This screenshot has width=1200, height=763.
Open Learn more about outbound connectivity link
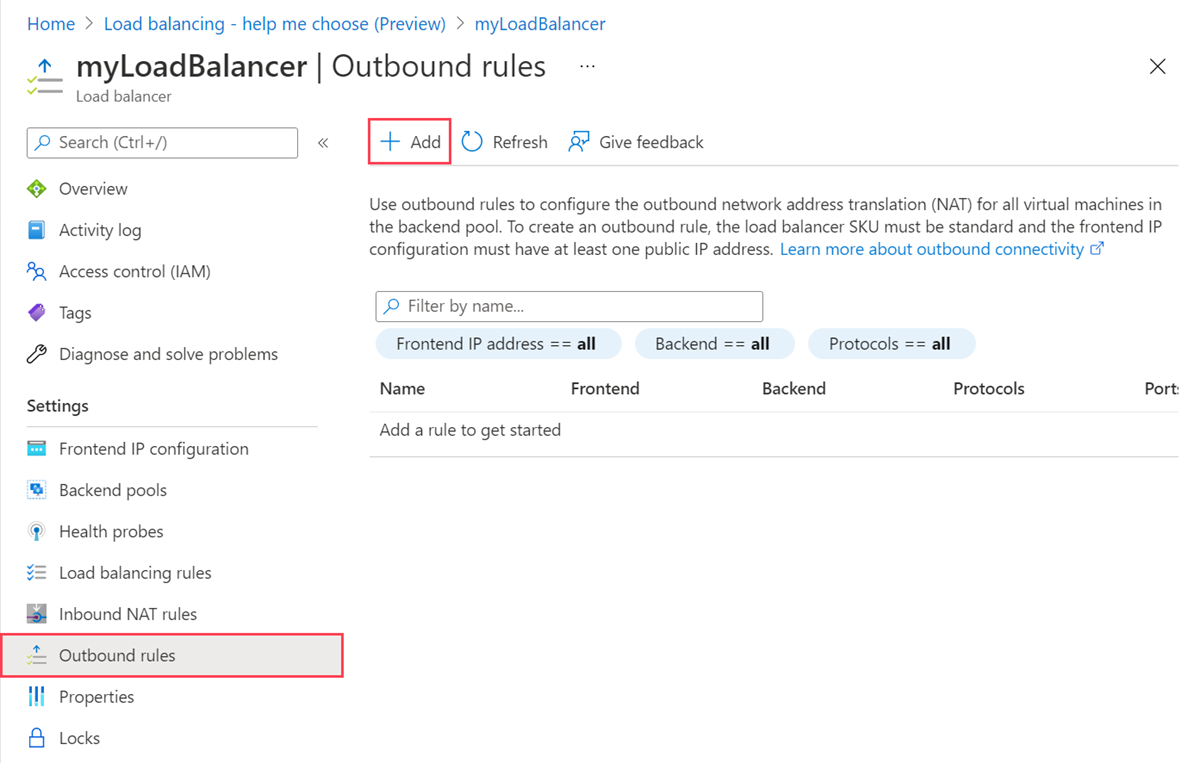click(x=932, y=249)
